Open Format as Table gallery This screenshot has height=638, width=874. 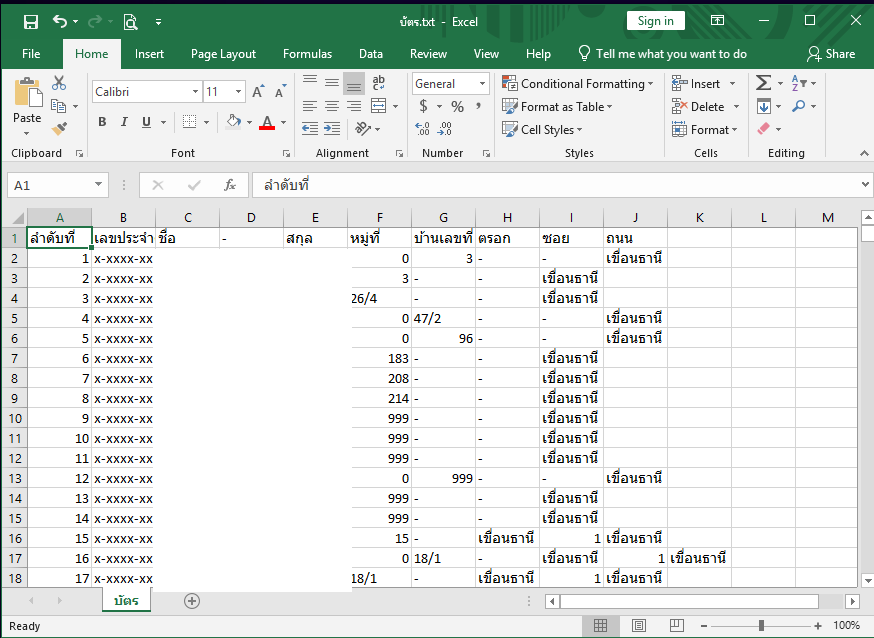point(557,106)
